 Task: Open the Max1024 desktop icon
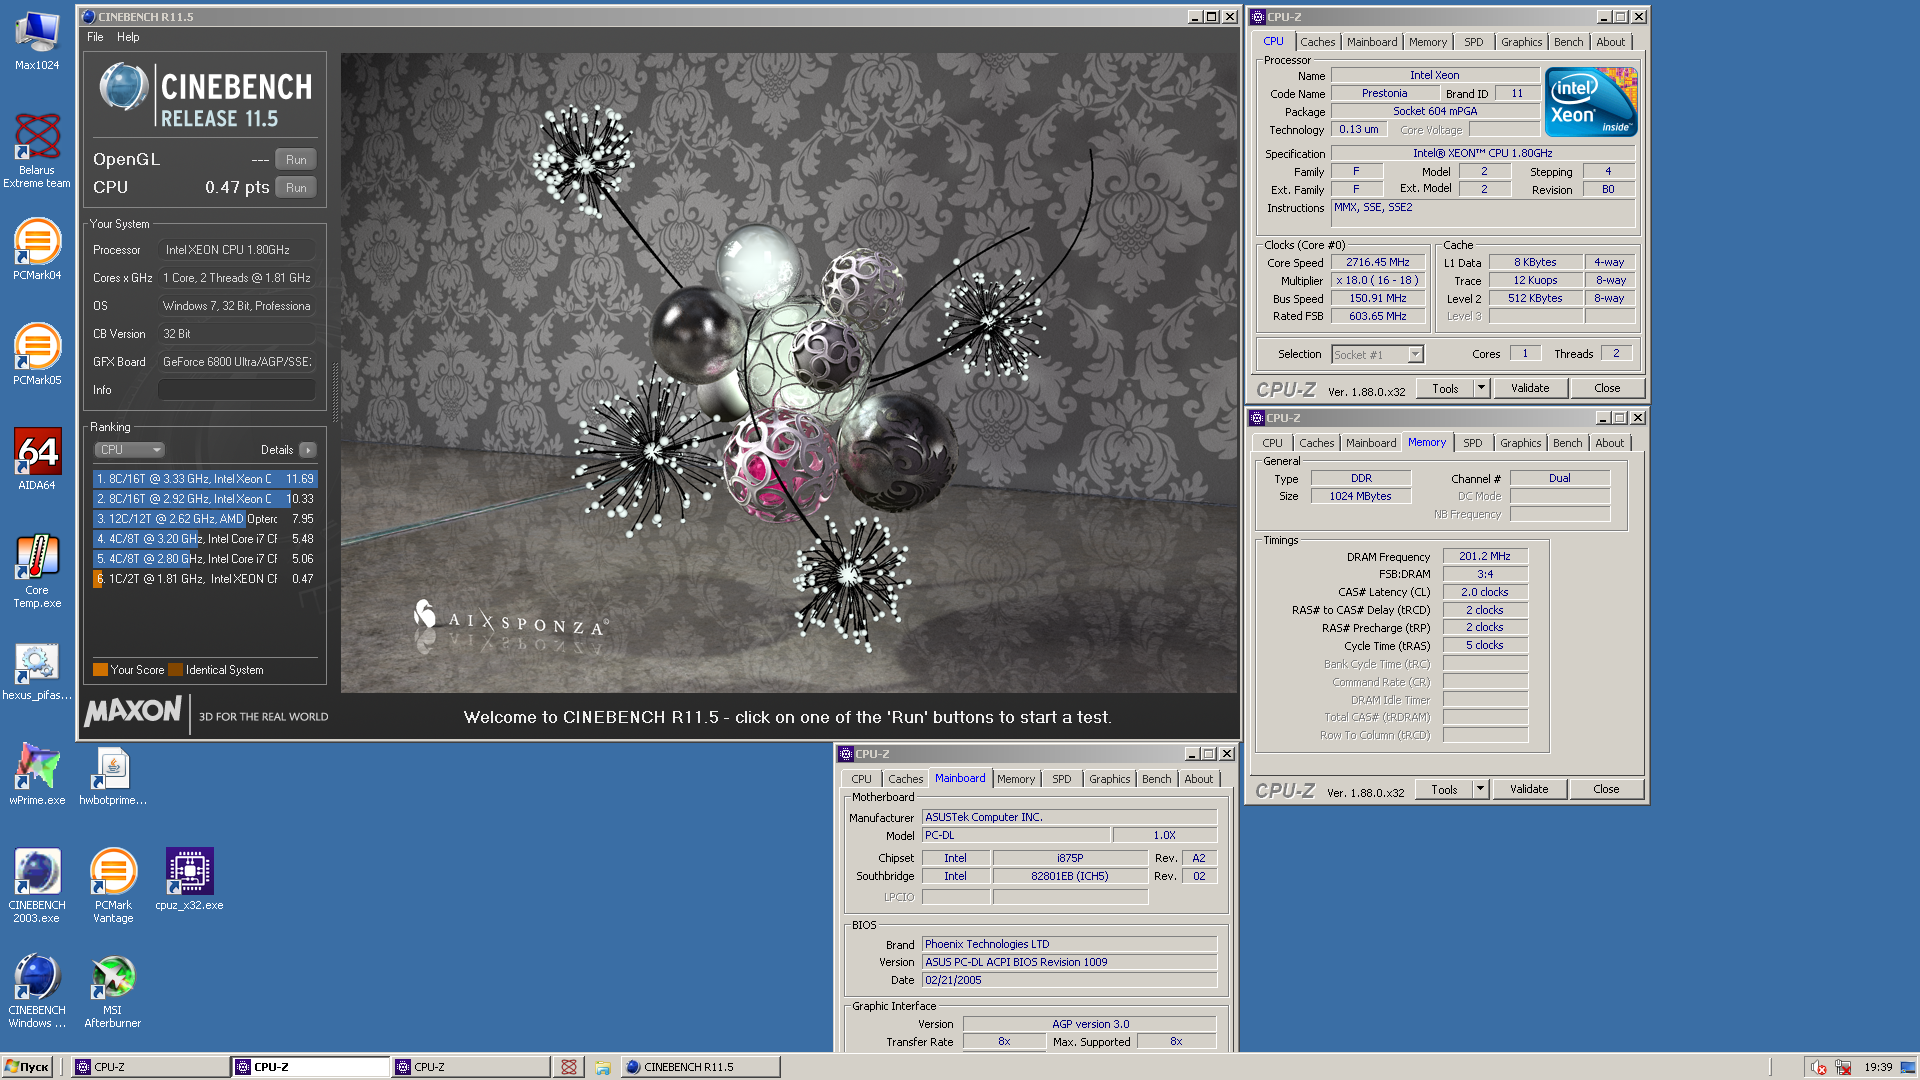point(37,40)
